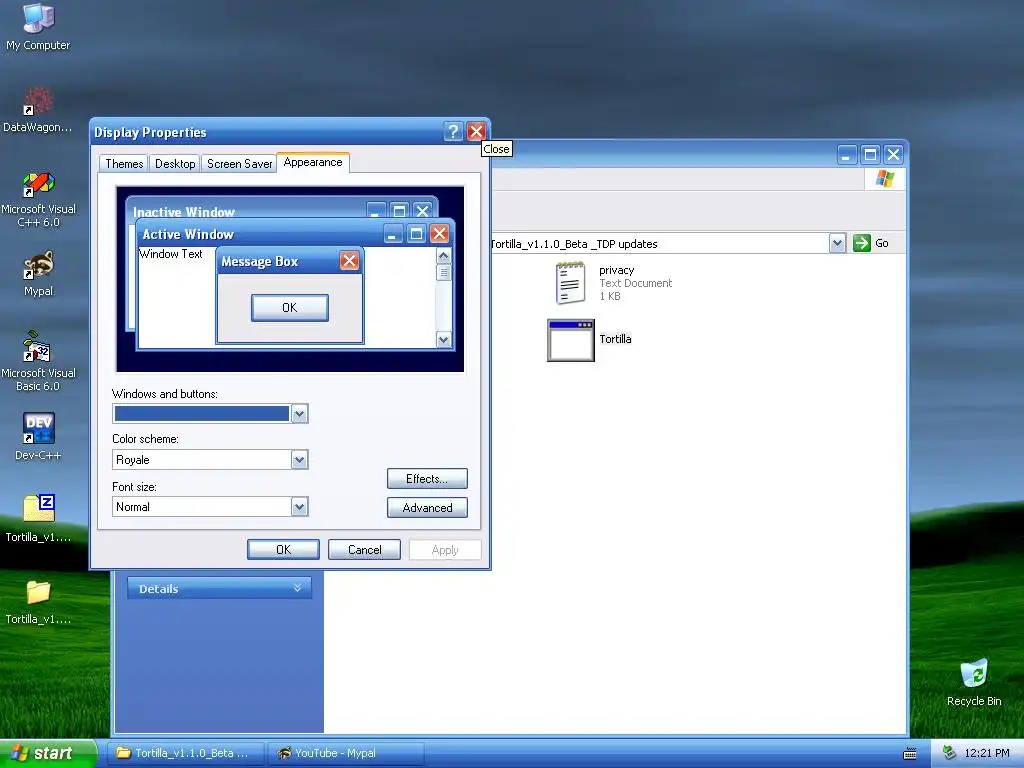Select the Tortilla application icon in Explorer
The image size is (1024, 768).
570,340
